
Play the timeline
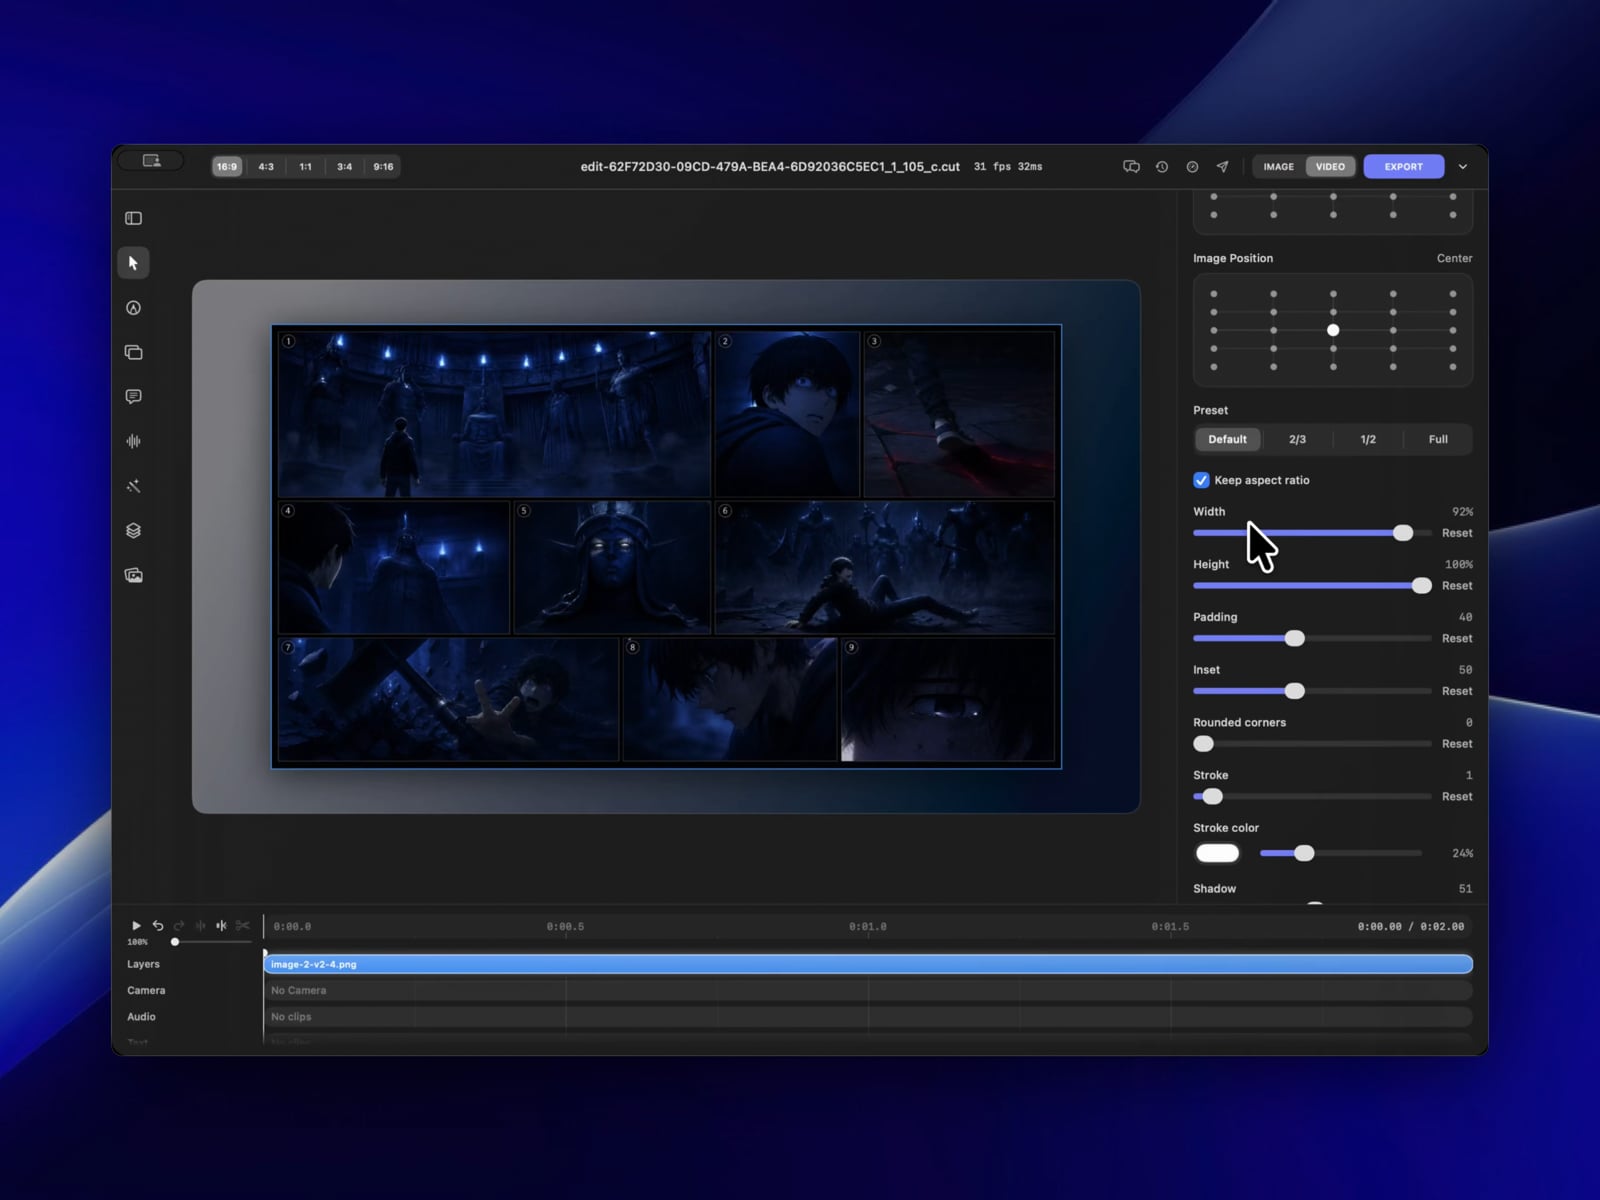pos(136,926)
